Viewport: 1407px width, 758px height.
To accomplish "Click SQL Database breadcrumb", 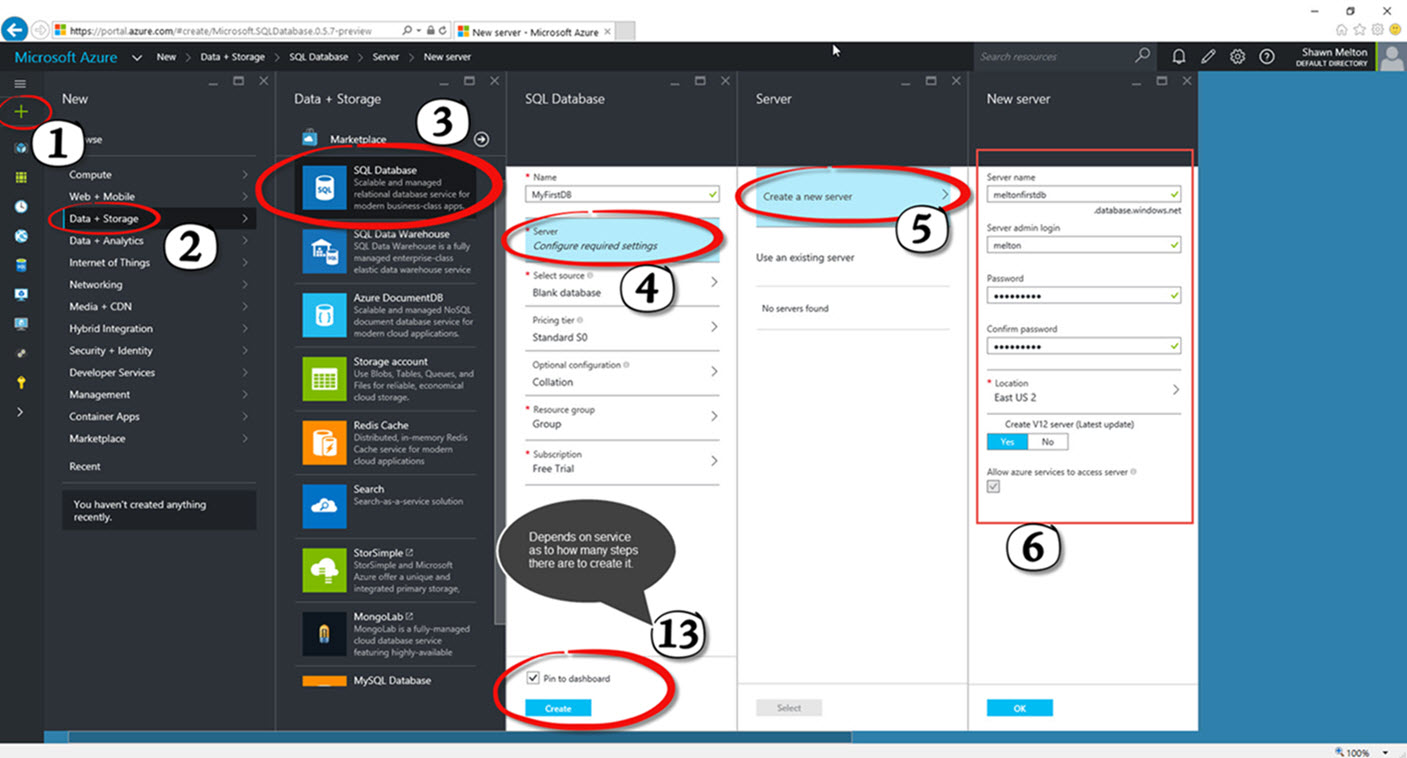I will coord(318,57).
